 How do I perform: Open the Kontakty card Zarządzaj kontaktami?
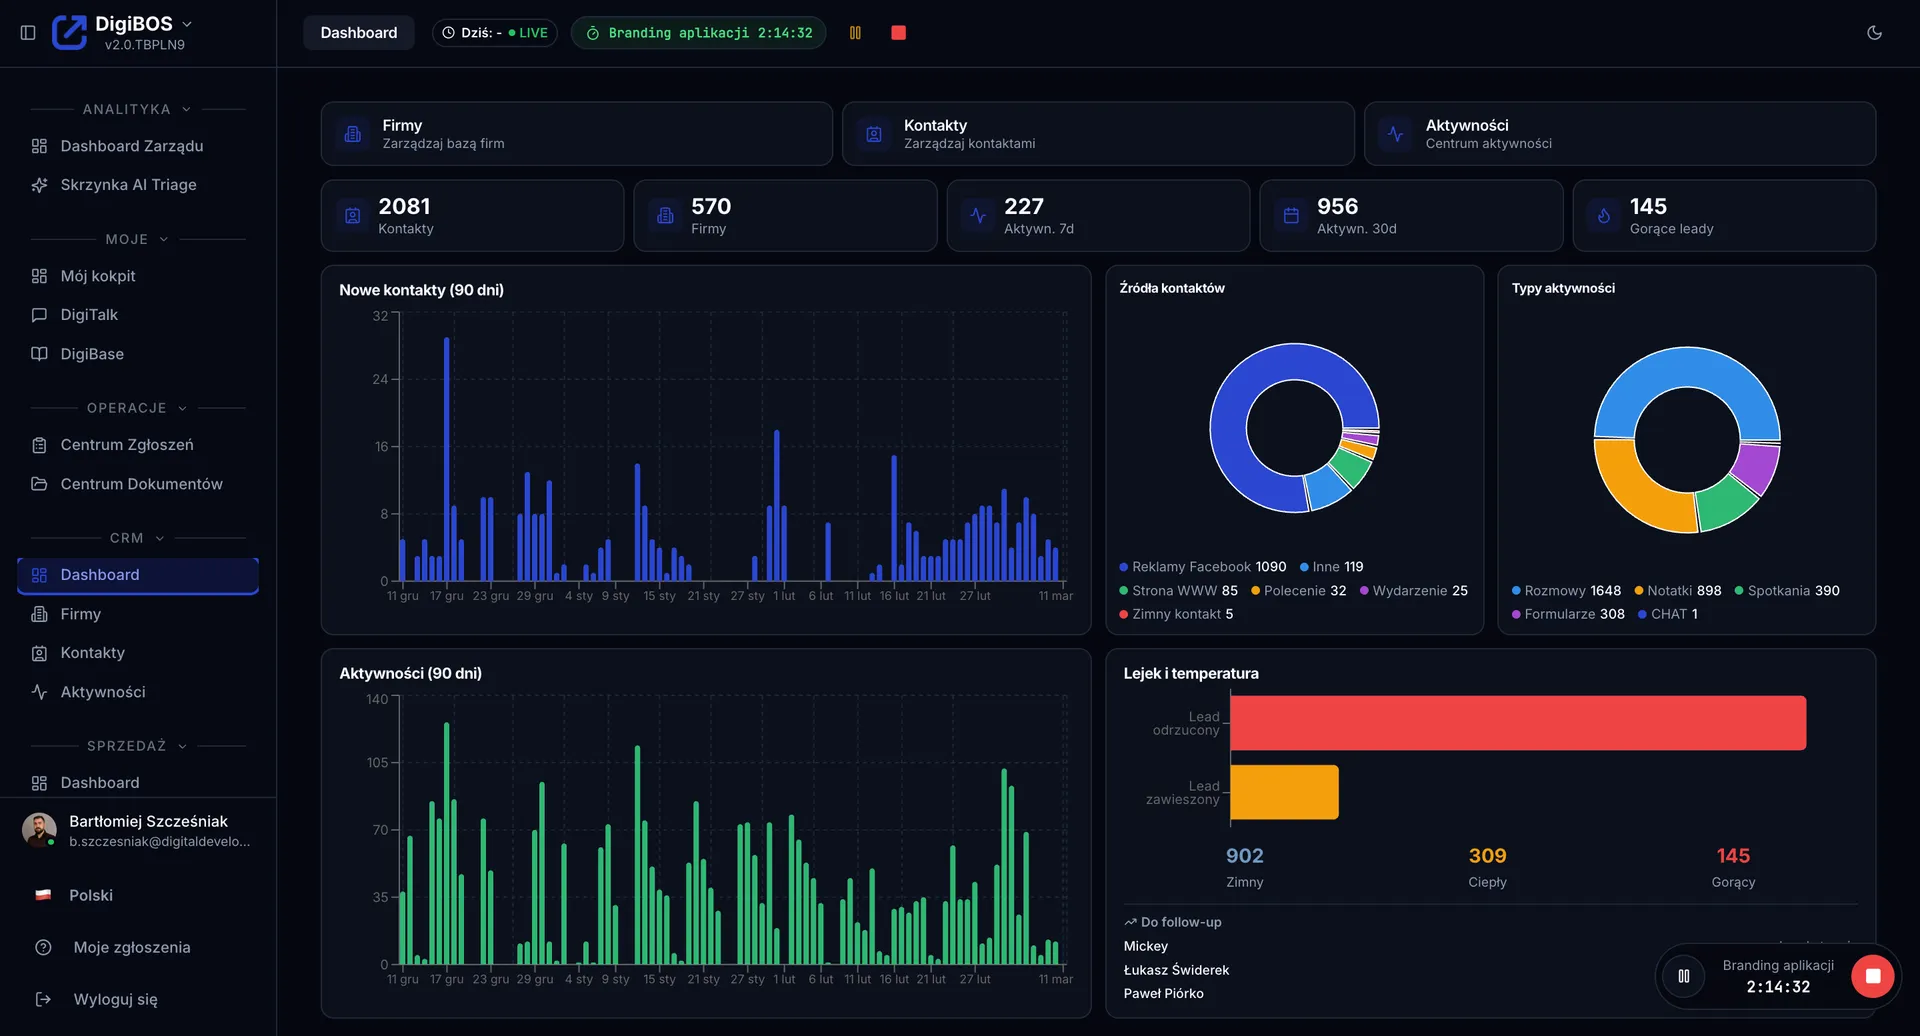click(1098, 134)
